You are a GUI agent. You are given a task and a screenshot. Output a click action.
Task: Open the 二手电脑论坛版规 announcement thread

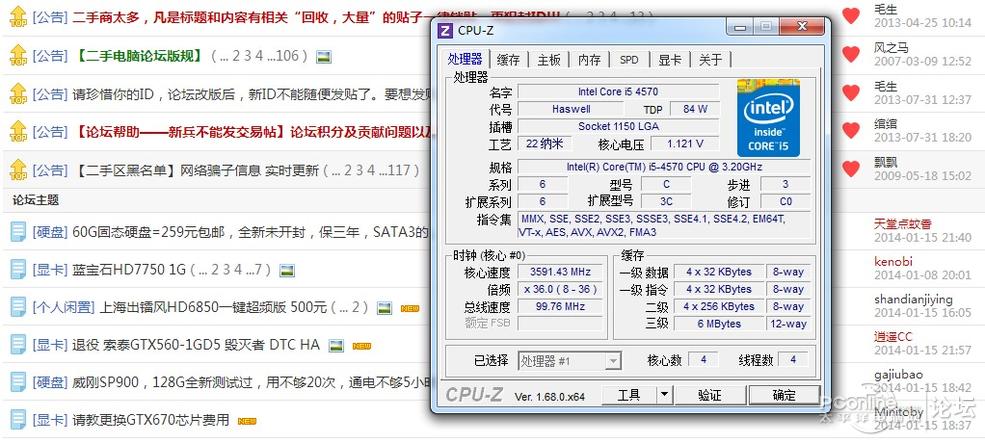pyautogui.click(x=141, y=56)
